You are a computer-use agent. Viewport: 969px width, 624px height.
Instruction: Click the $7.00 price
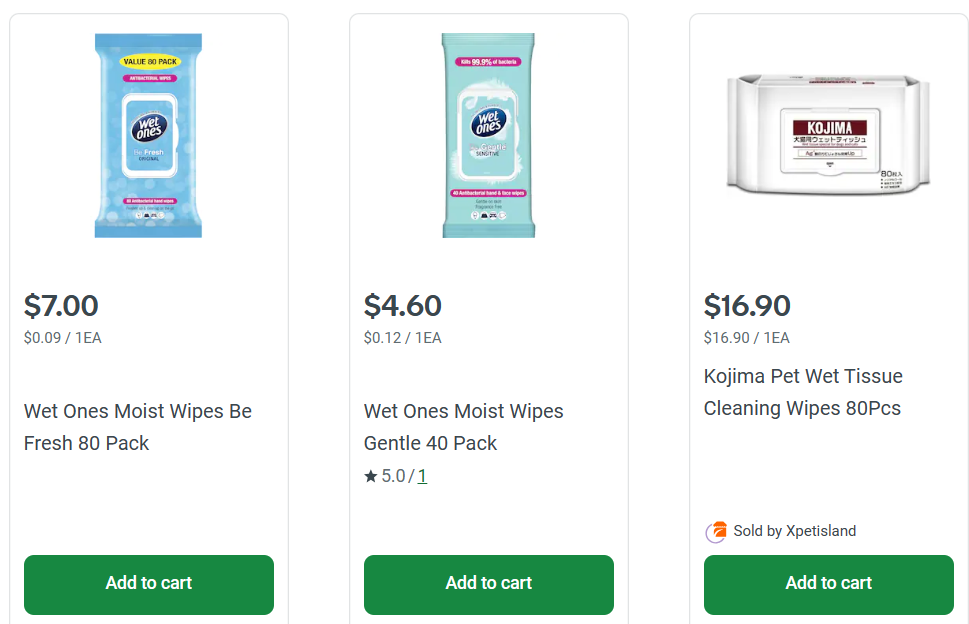point(61,305)
